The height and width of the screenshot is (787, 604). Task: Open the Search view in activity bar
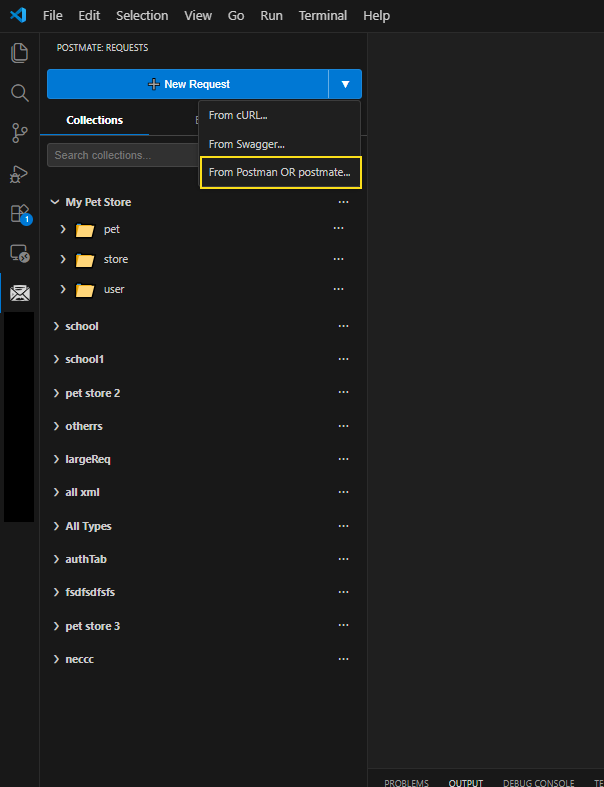click(20, 93)
